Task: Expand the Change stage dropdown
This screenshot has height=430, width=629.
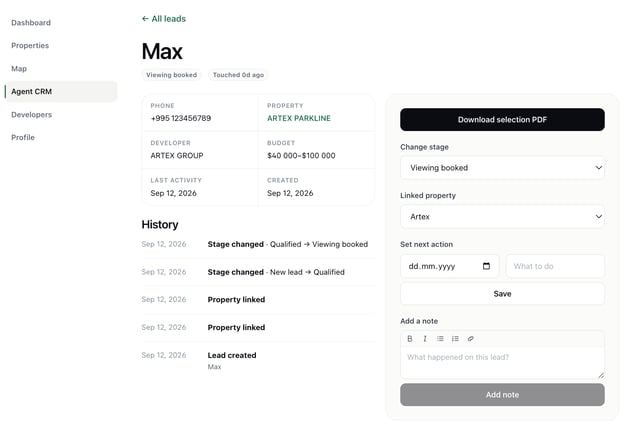Action: click(x=502, y=168)
